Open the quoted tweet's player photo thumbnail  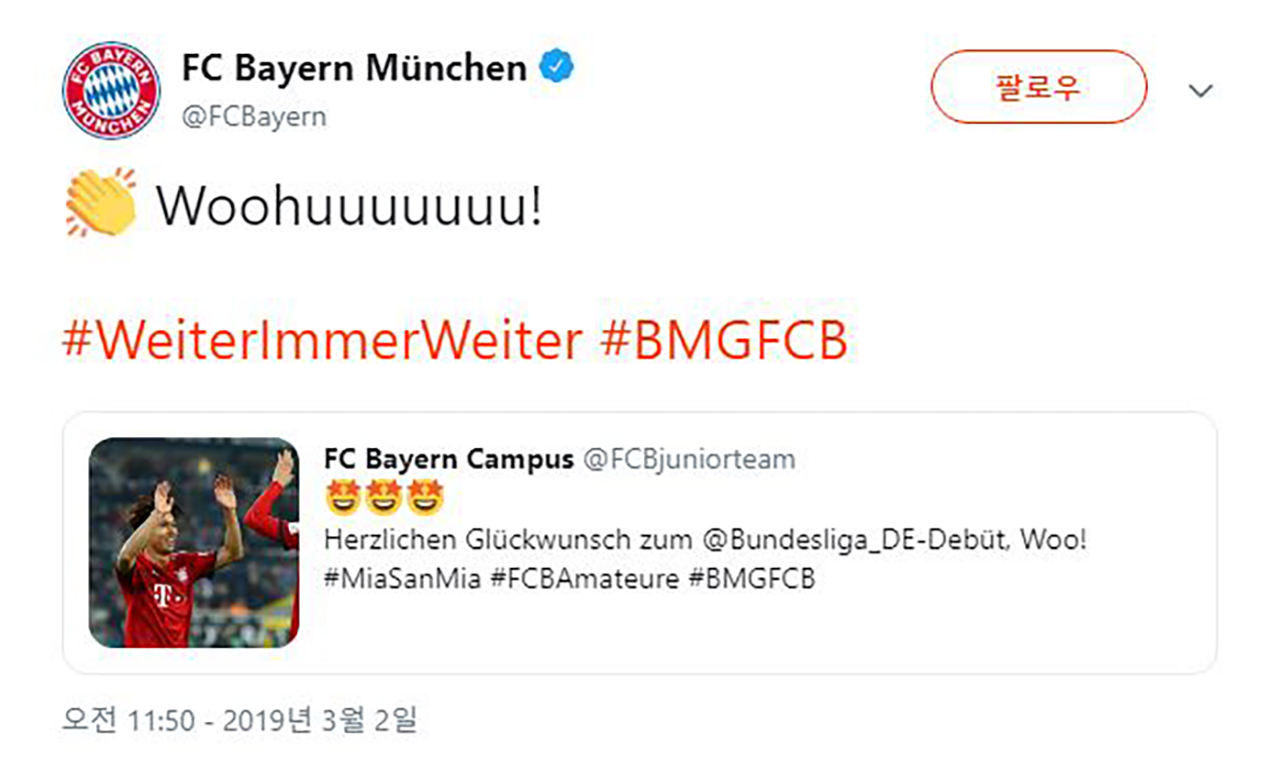[x=194, y=543]
